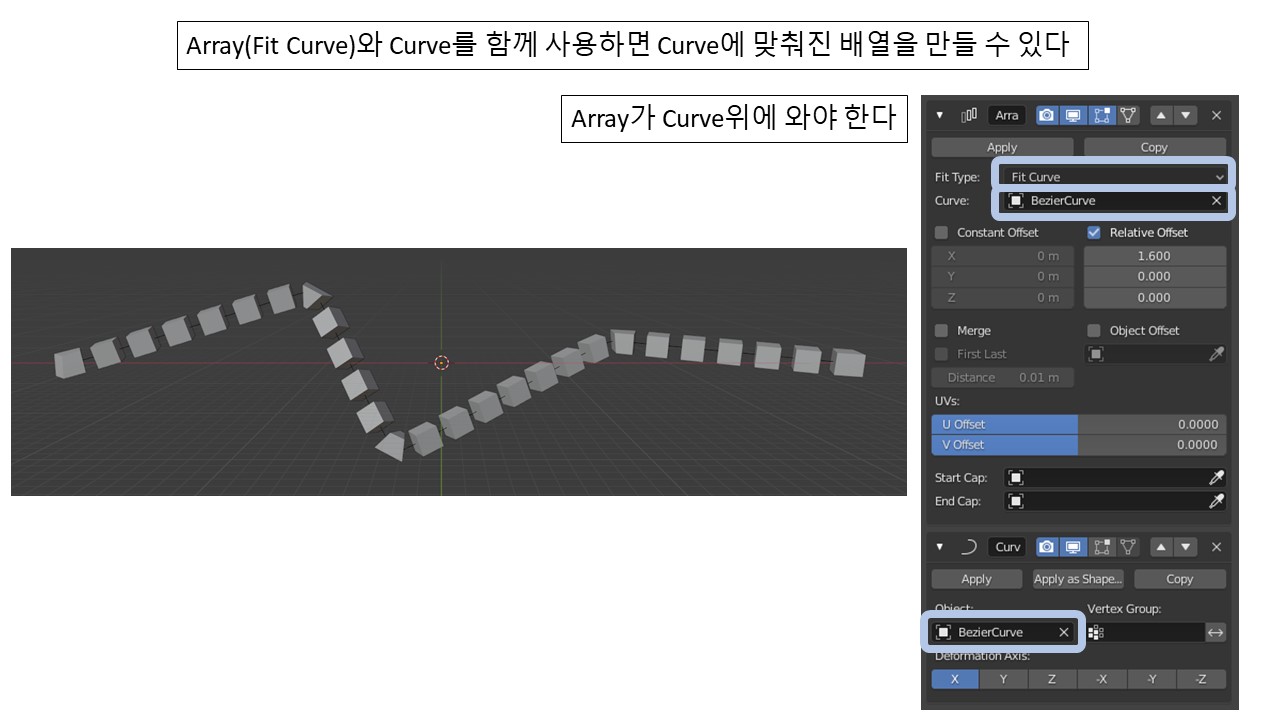
Task: Collapse the Curve modifier panel
Action: coord(938,547)
